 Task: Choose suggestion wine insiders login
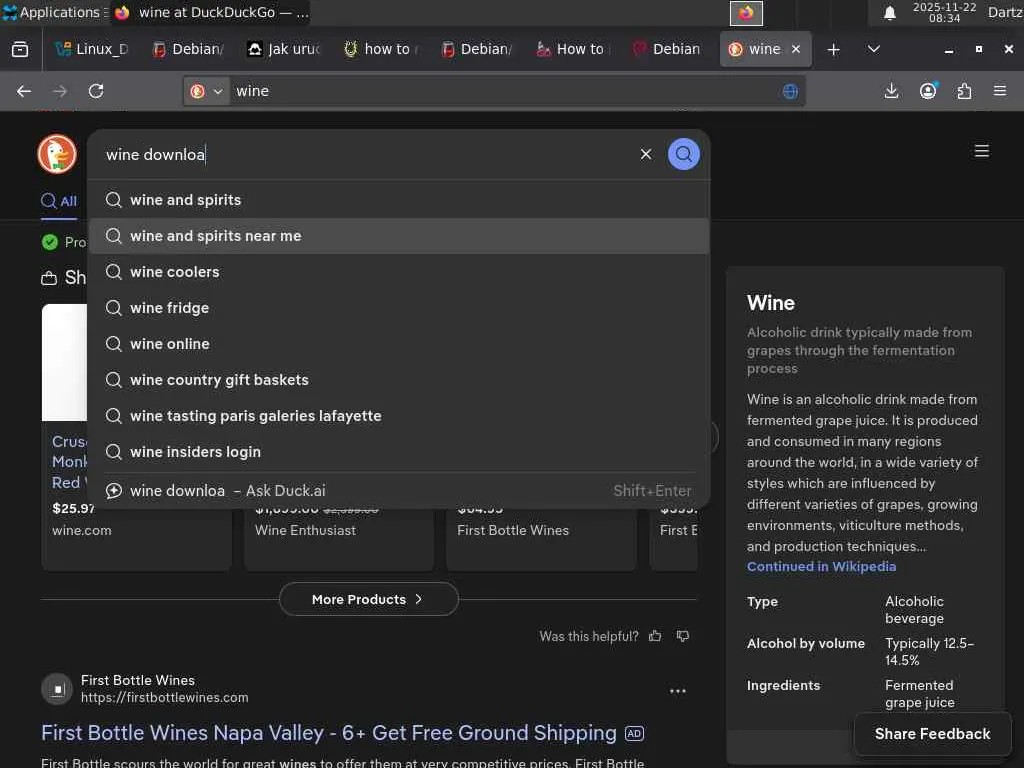399,451
